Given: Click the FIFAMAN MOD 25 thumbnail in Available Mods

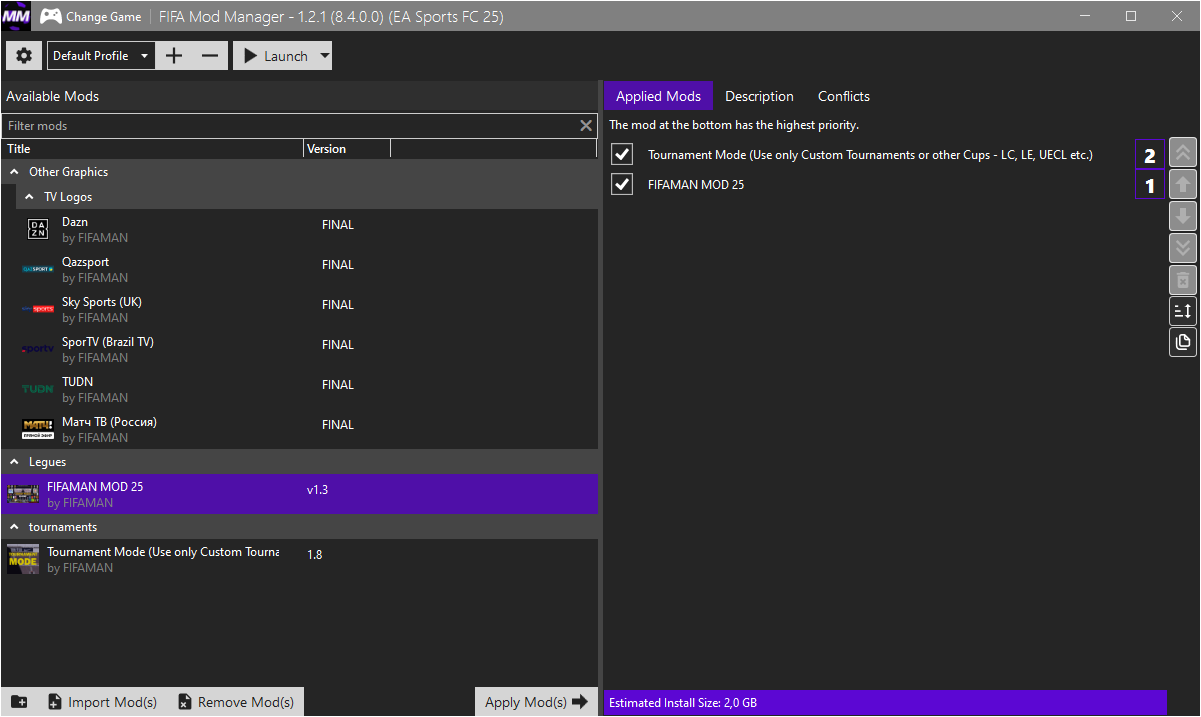Looking at the screenshot, I should (x=23, y=494).
